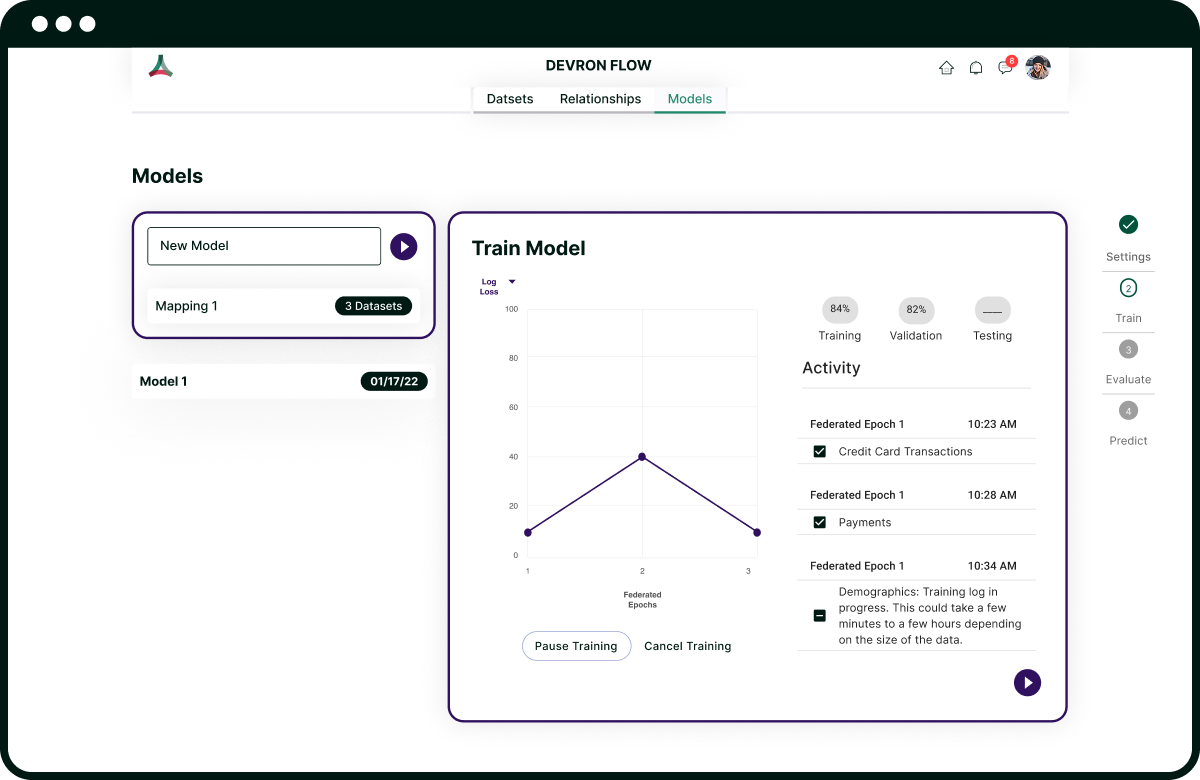Viewport: 1200px width, 780px height.
Task: Click the Predict step label
Action: [x=1128, y=440]
